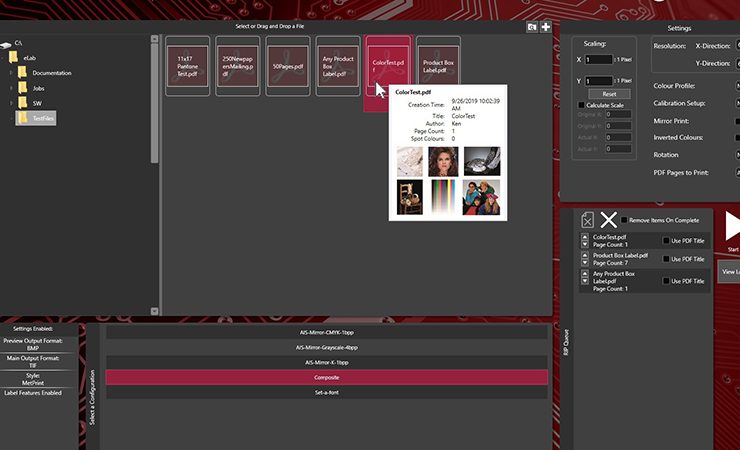Click the browse folder icon above file list
740x450 pixels.
coord(532,26)
